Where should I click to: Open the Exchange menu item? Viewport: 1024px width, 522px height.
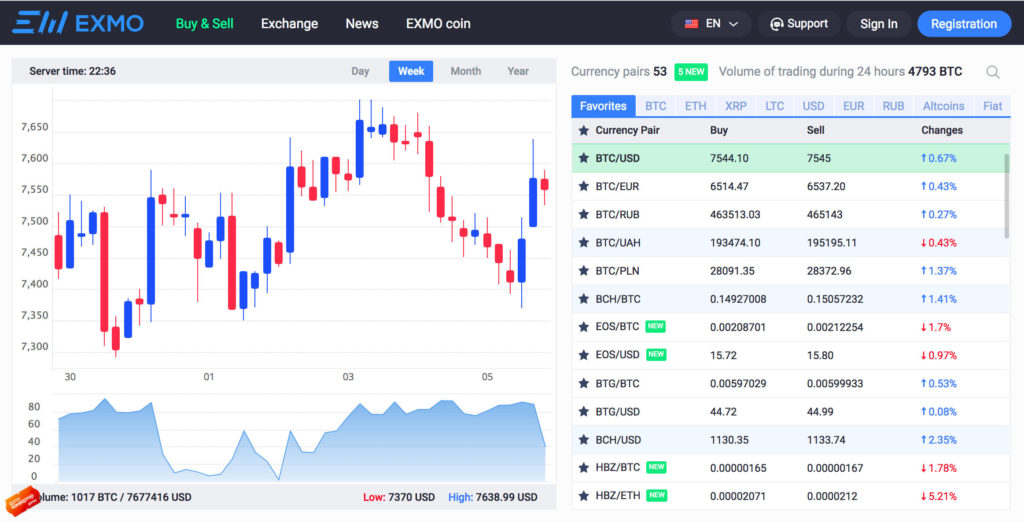[x=289, y=23]
